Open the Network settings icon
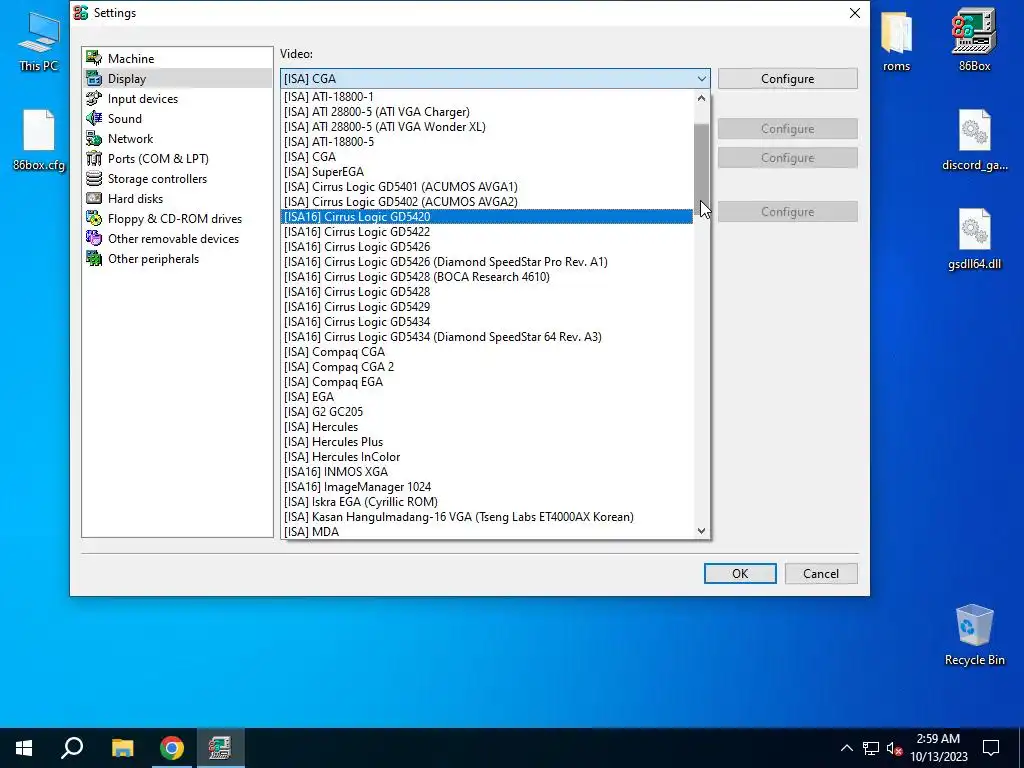Screen dimensions: 1024x768 (x=94, y=138)
